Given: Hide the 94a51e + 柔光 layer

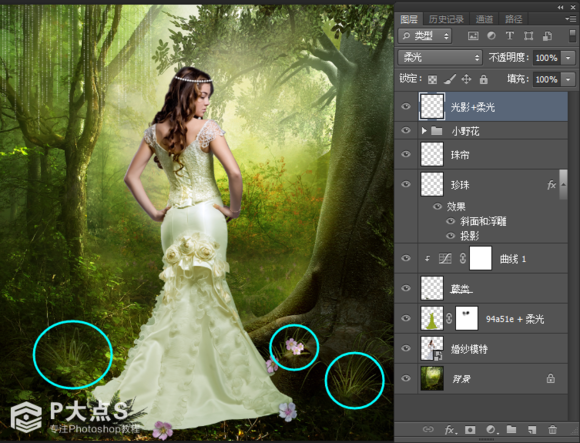Looking at the screenshot, I should click(406, 318).
